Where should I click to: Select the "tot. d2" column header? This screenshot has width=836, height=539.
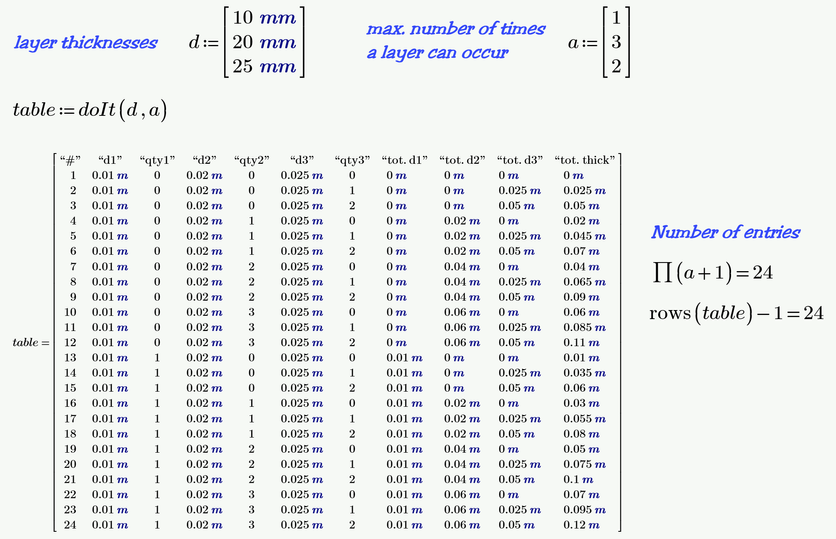pyautogui.click(x=462, y=160)
